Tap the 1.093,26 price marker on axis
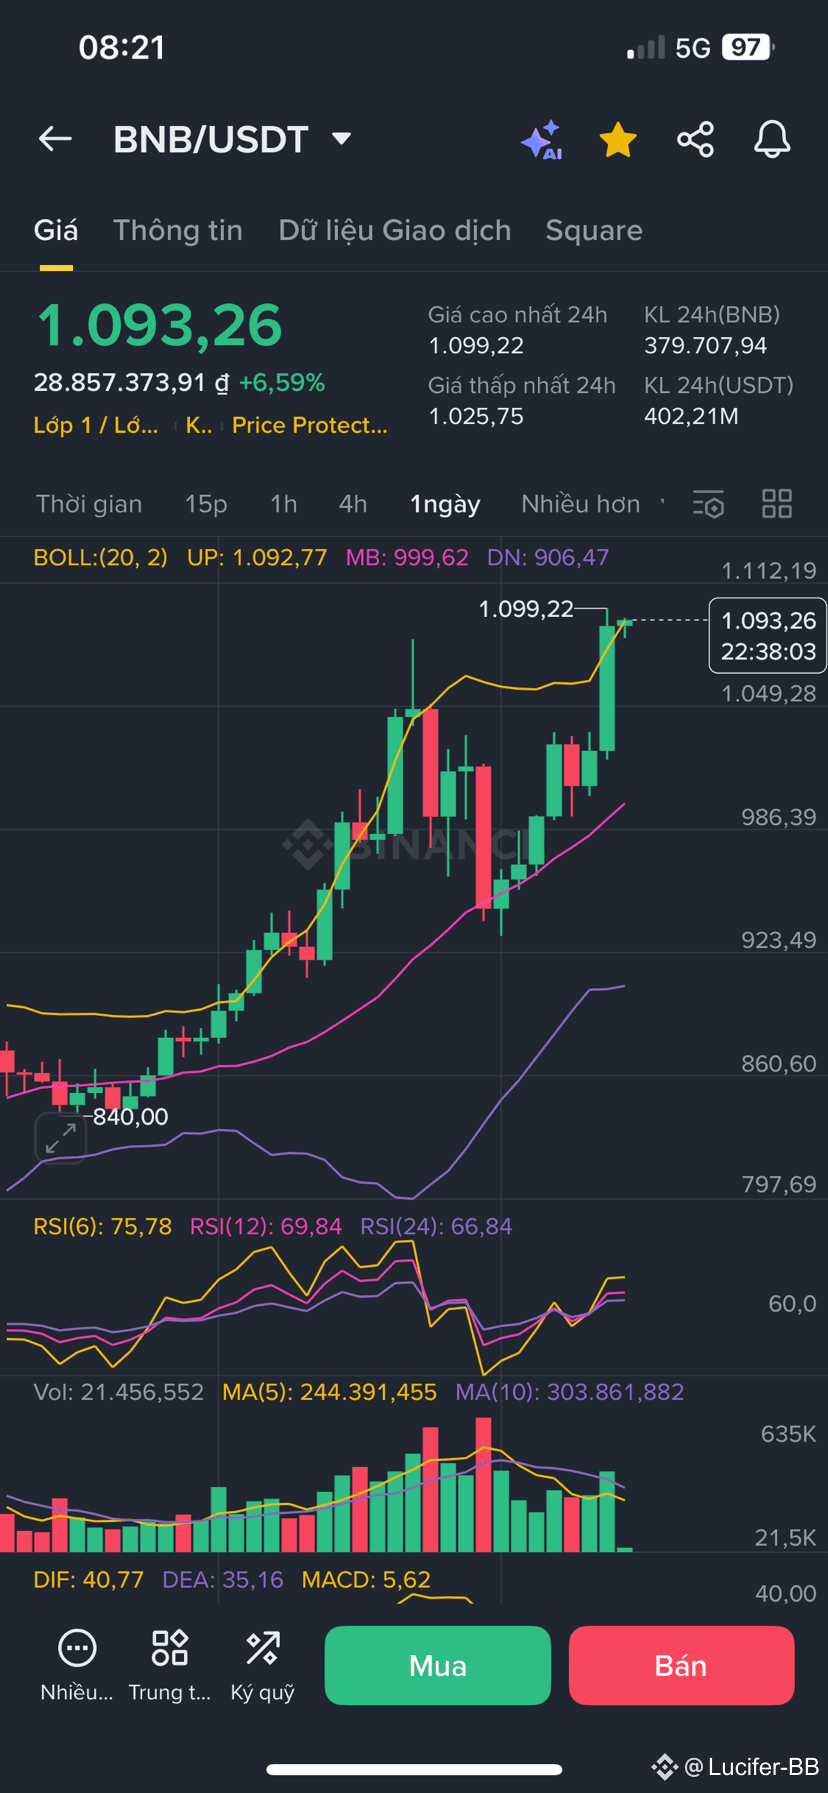The height and width of the screenshot is (1793, 828). (768, 636)
